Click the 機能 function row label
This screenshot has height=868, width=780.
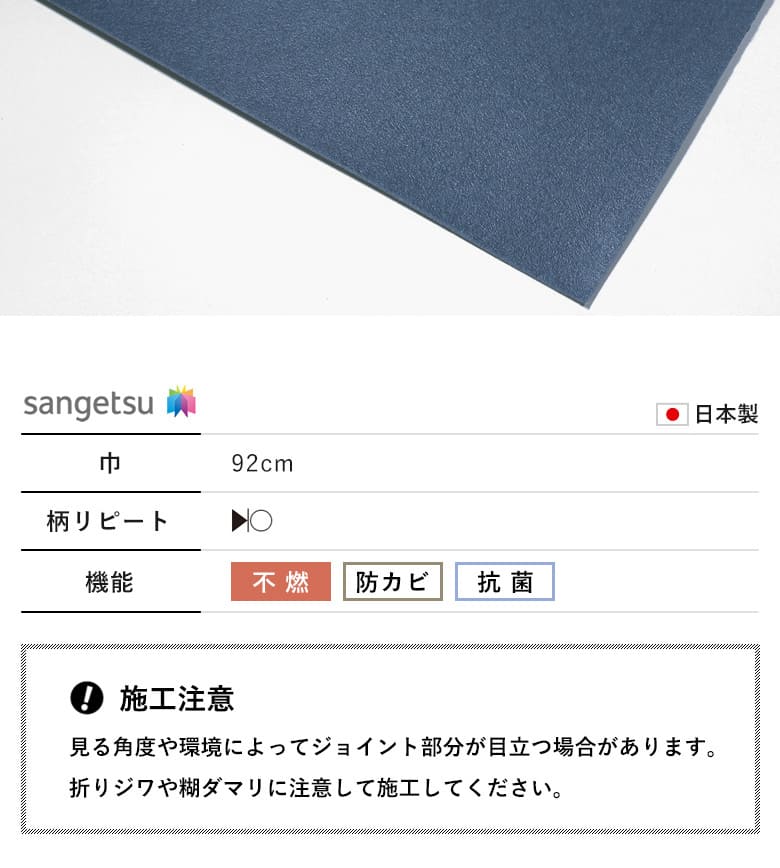110,582
